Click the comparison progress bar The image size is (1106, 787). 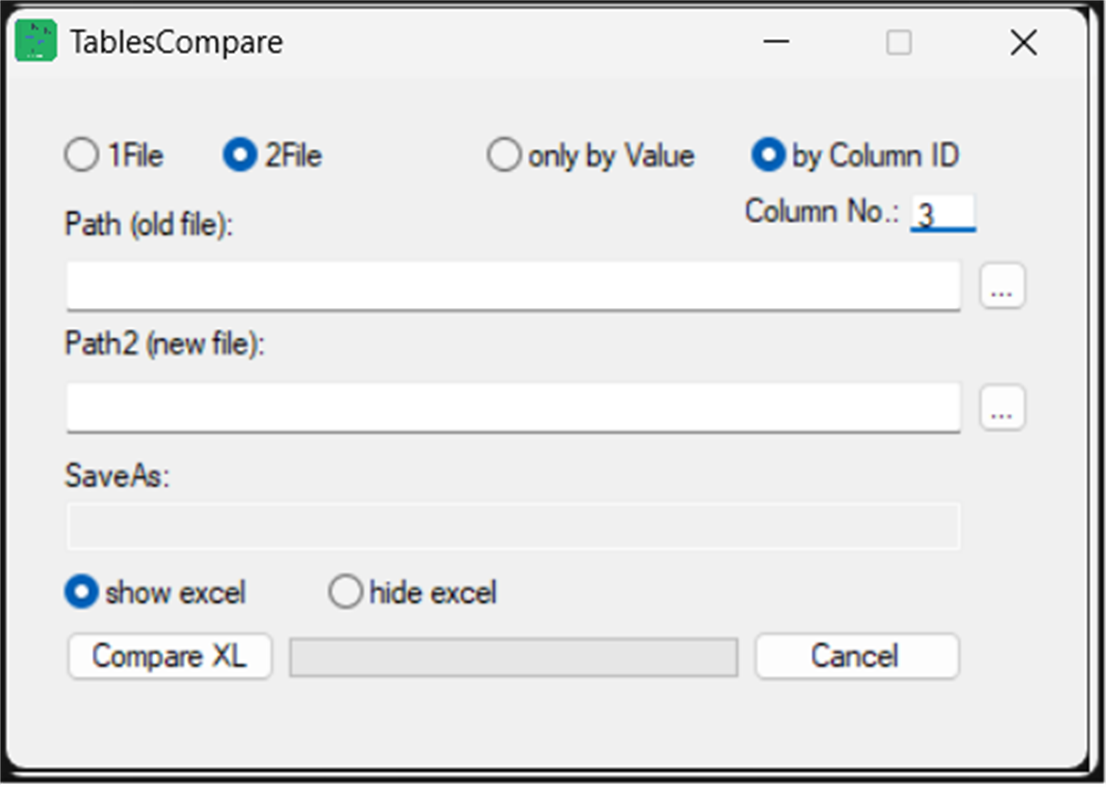click(513, 657)
